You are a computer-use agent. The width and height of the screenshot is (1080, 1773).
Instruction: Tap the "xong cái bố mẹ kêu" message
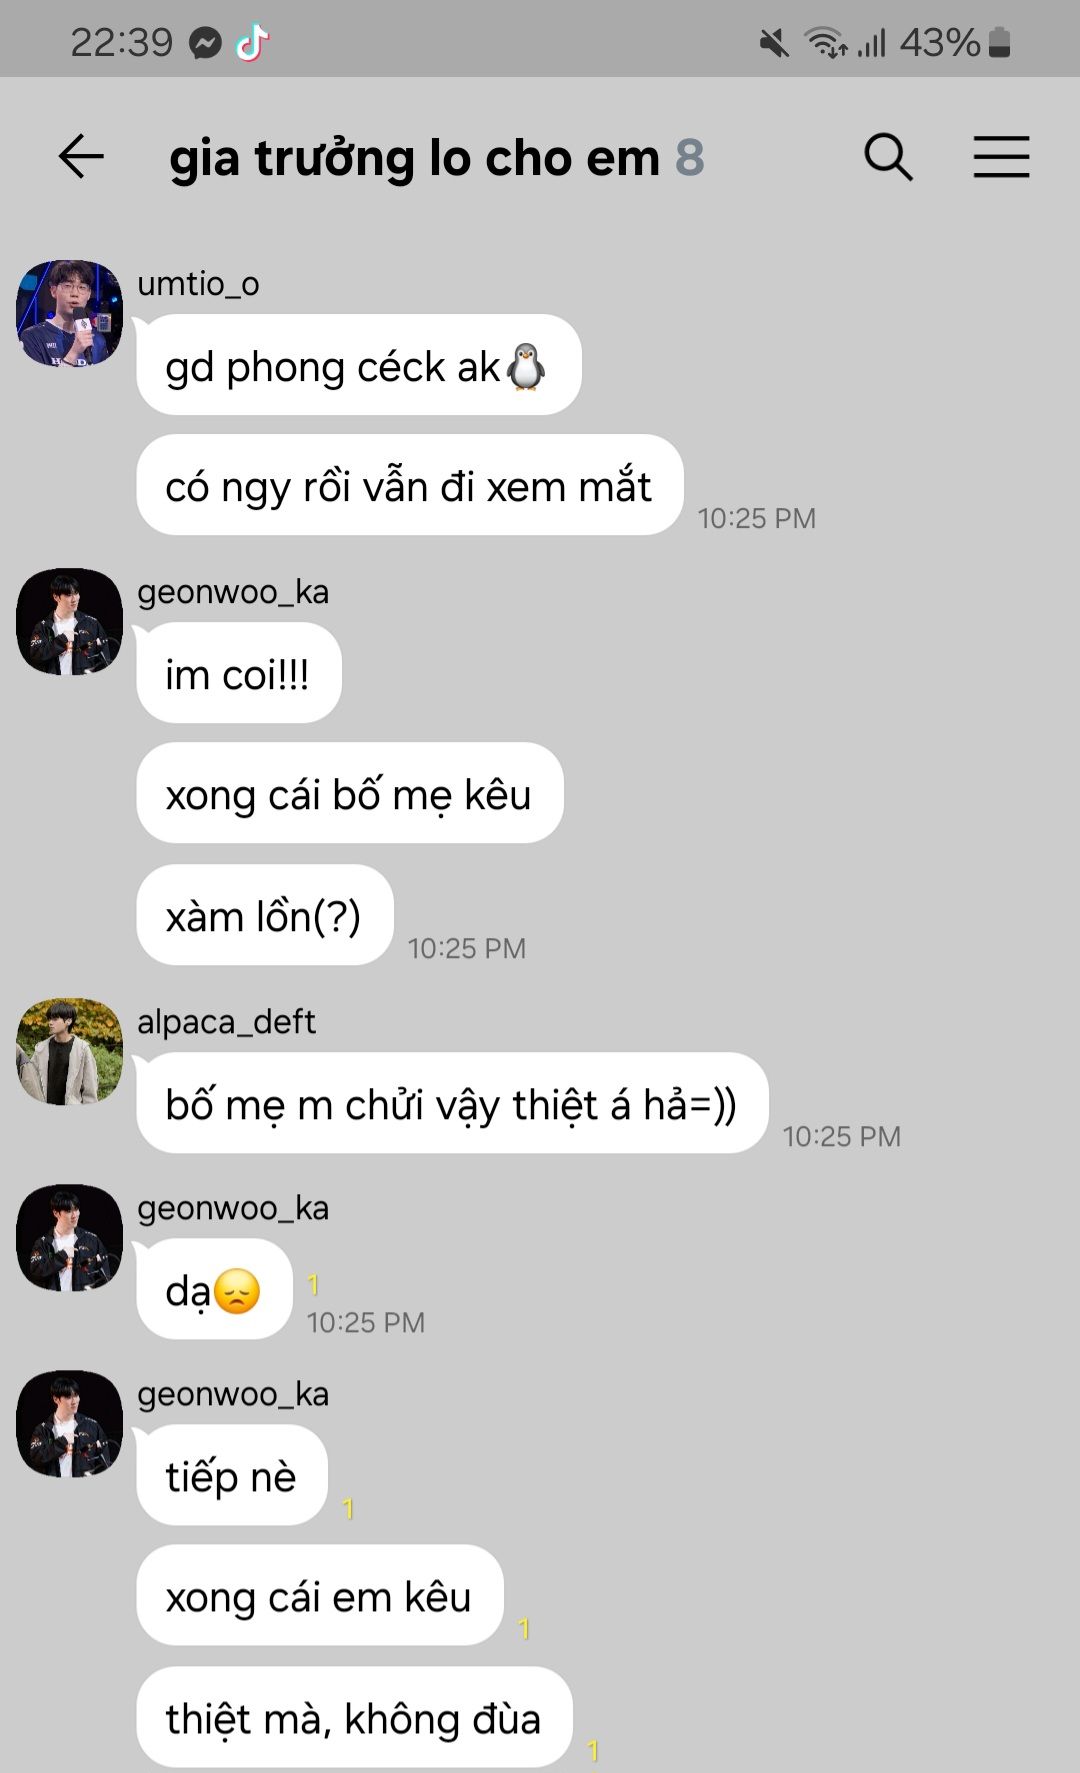[x=350, y=793]
